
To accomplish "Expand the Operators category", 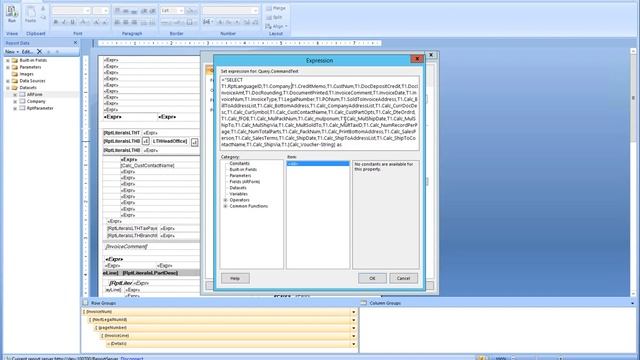I will pos(225,200).
